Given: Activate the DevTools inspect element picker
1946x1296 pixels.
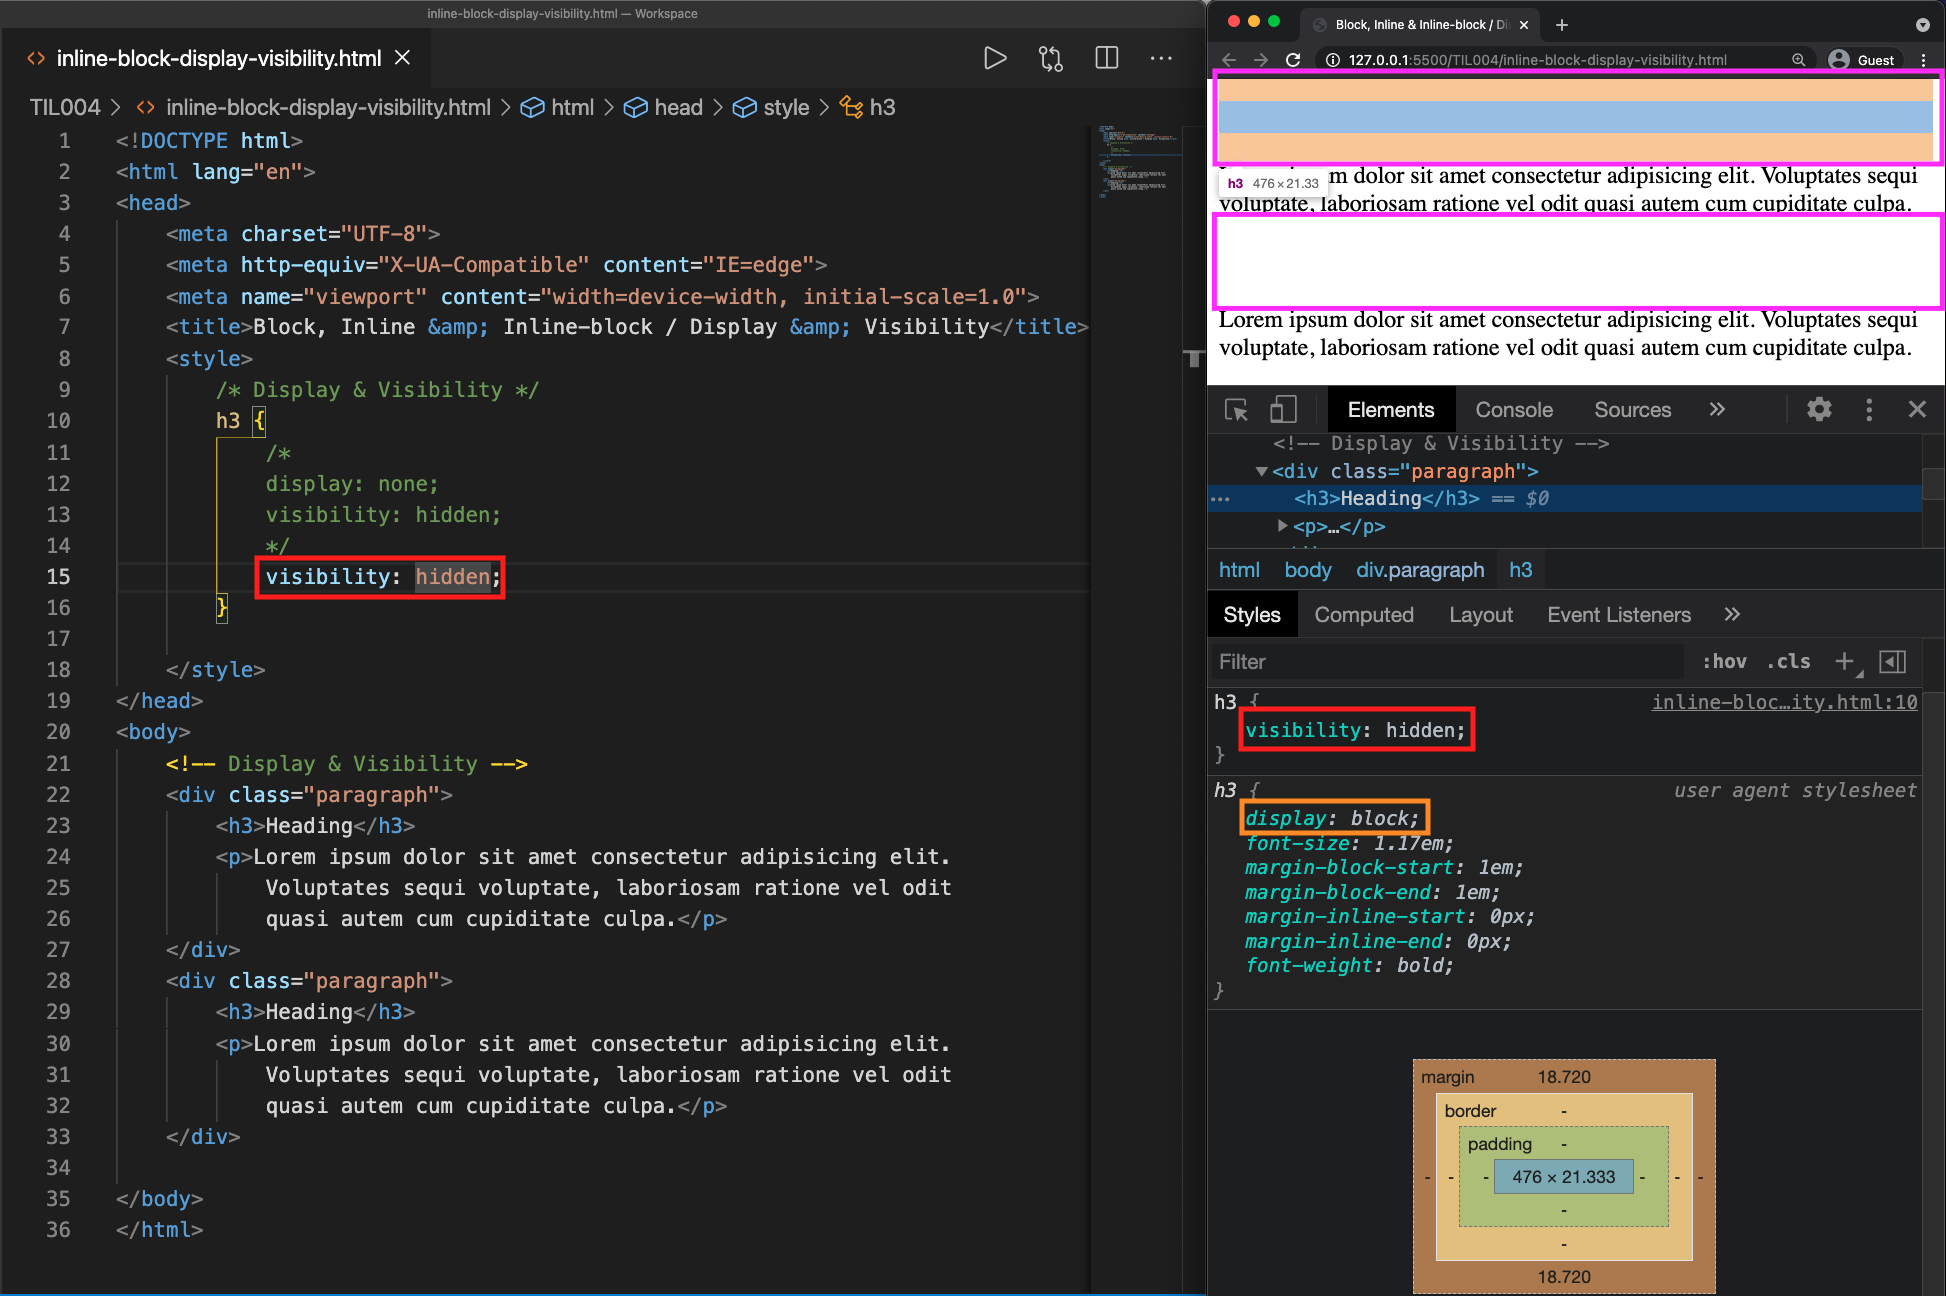Looking at the screenshot, I should [1236, 410].
